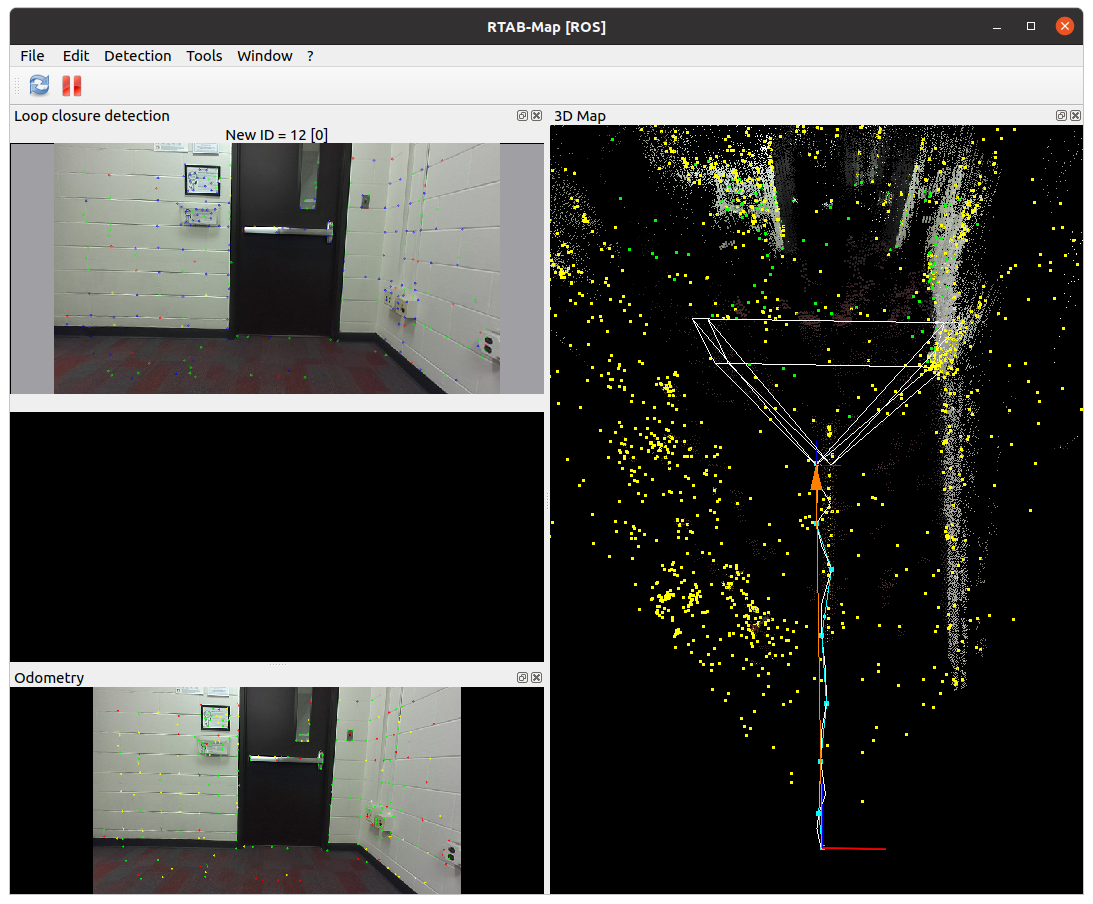Screen dimensions: 1093x904
Task: Click the Odometry camera image
Action: coord(277,790)
